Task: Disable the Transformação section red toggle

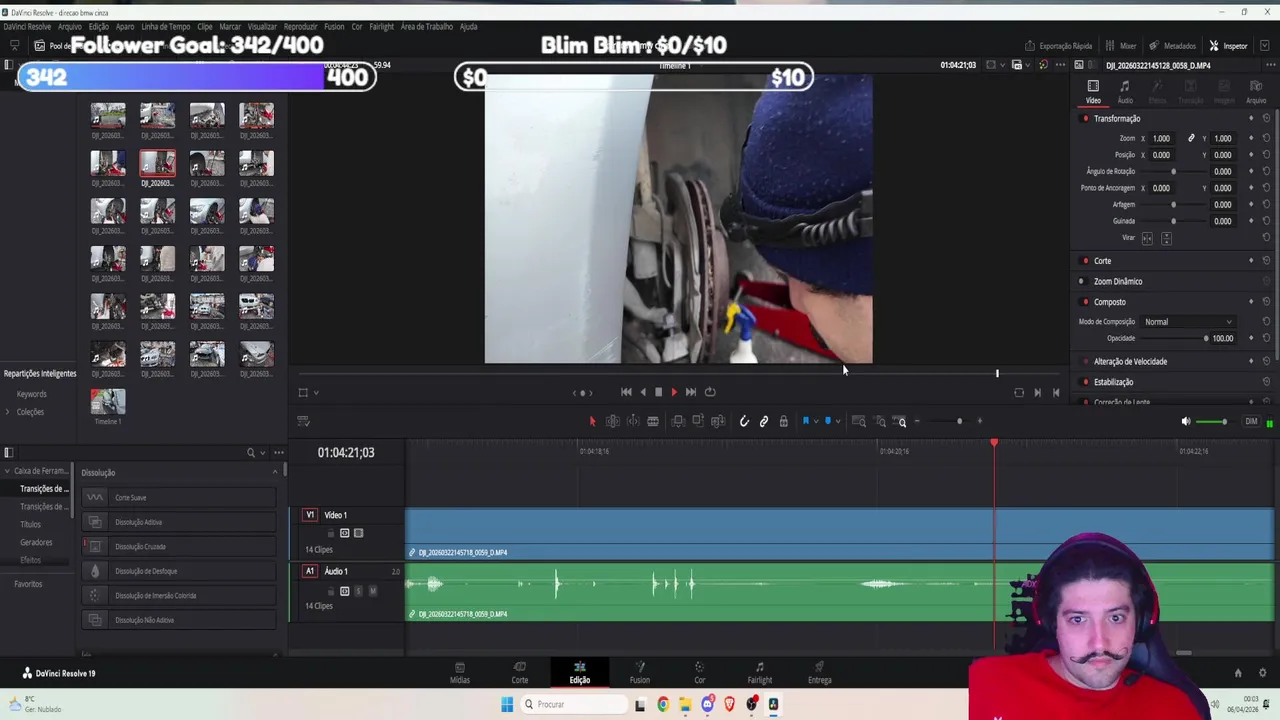Action: click(1085, 119)
